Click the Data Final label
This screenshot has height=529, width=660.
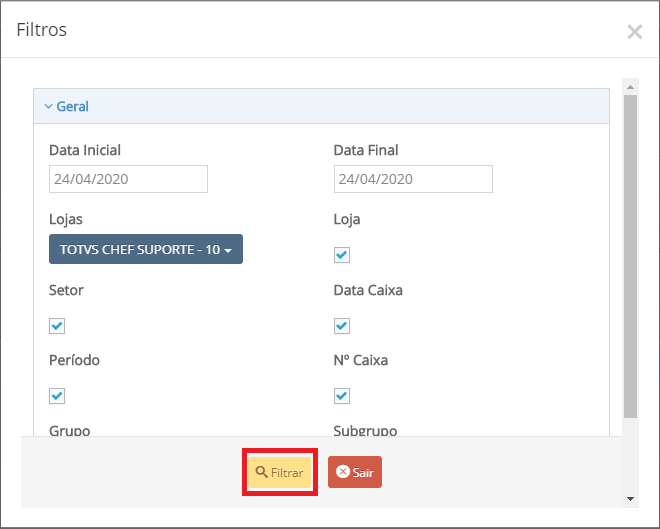tap(366, 150)
